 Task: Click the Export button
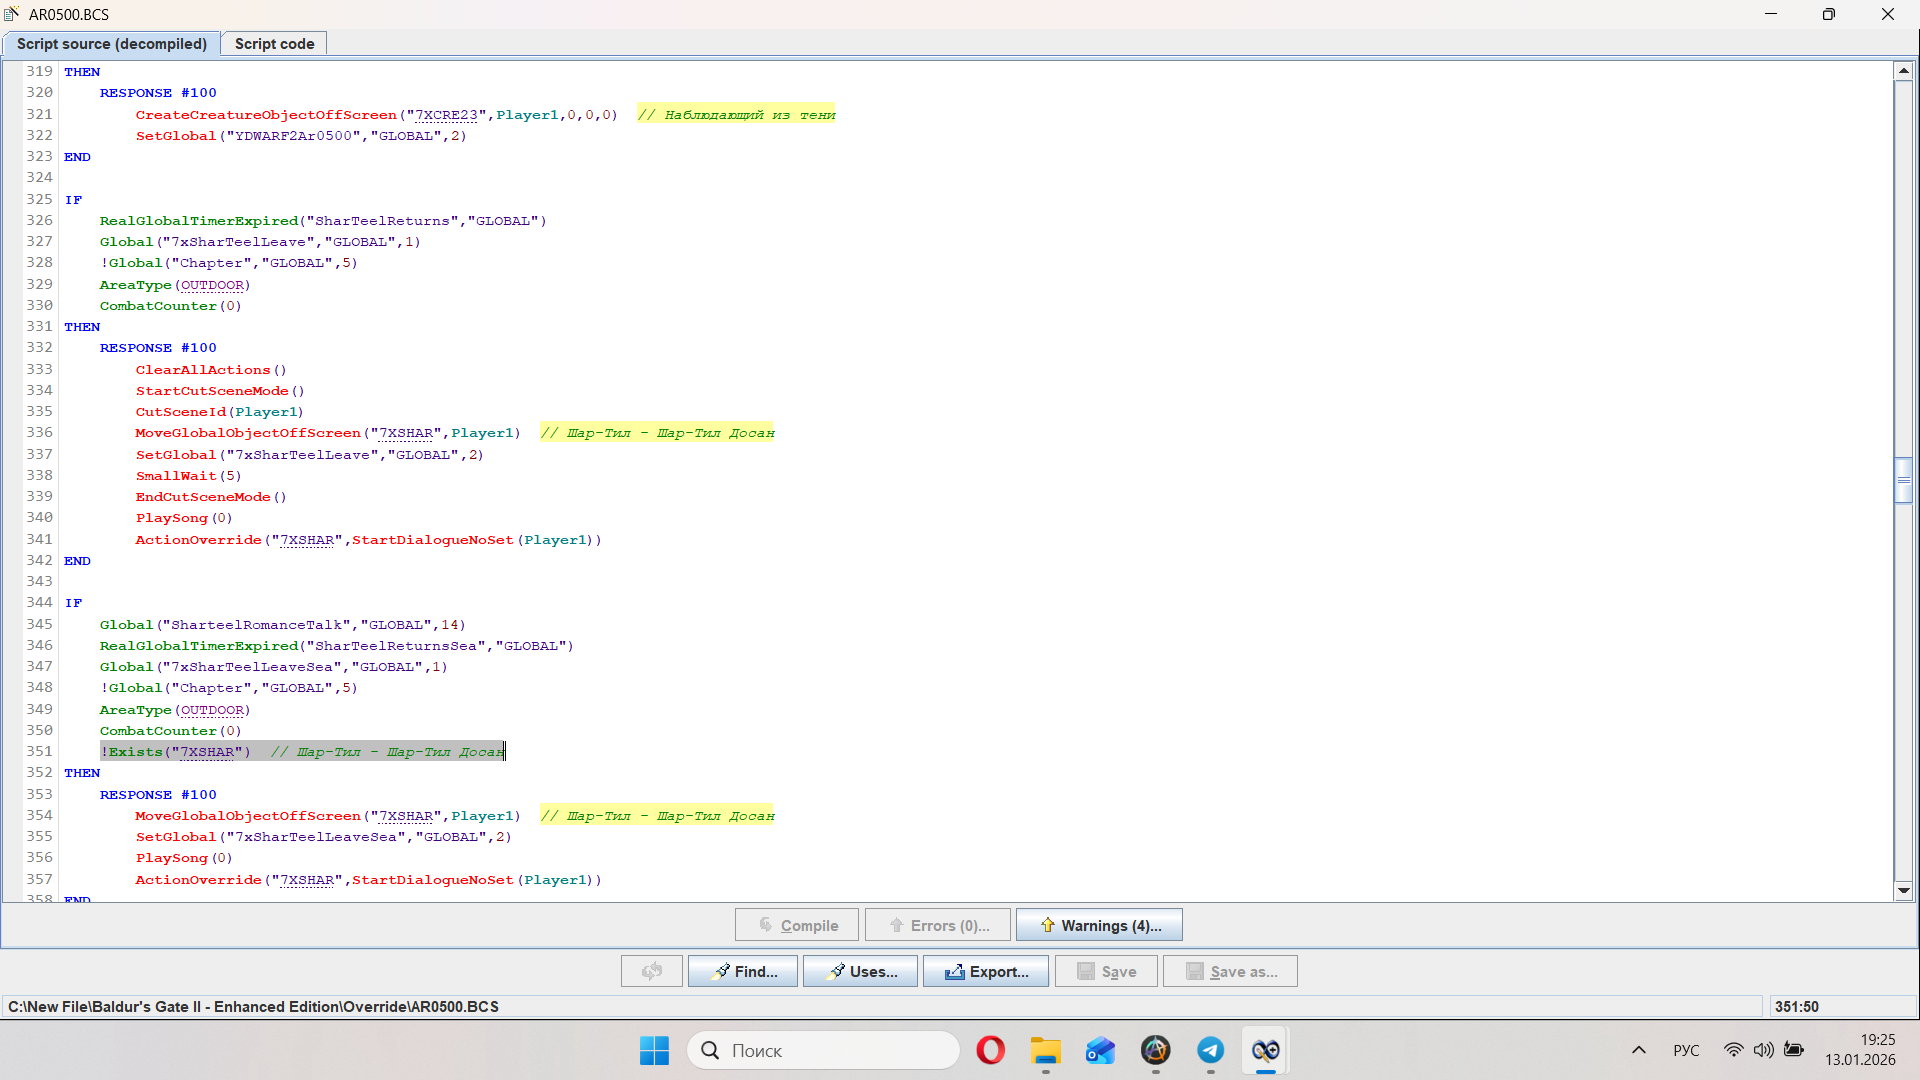click(x=985, y=971)
